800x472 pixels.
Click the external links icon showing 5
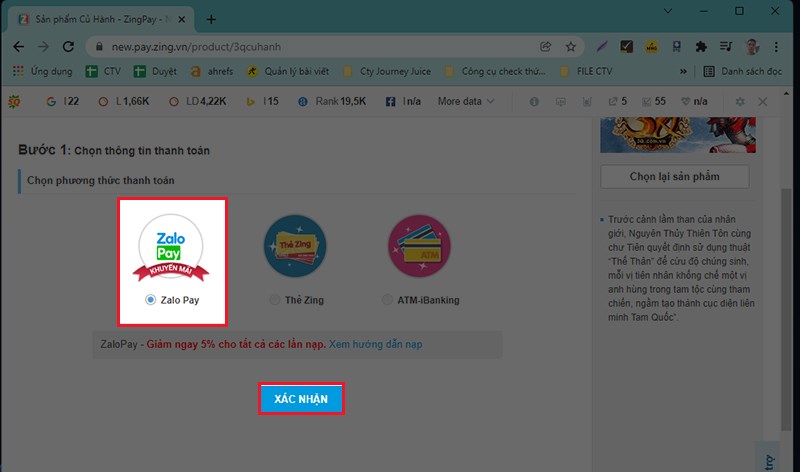pyautogui.click(x=613, y=102)
